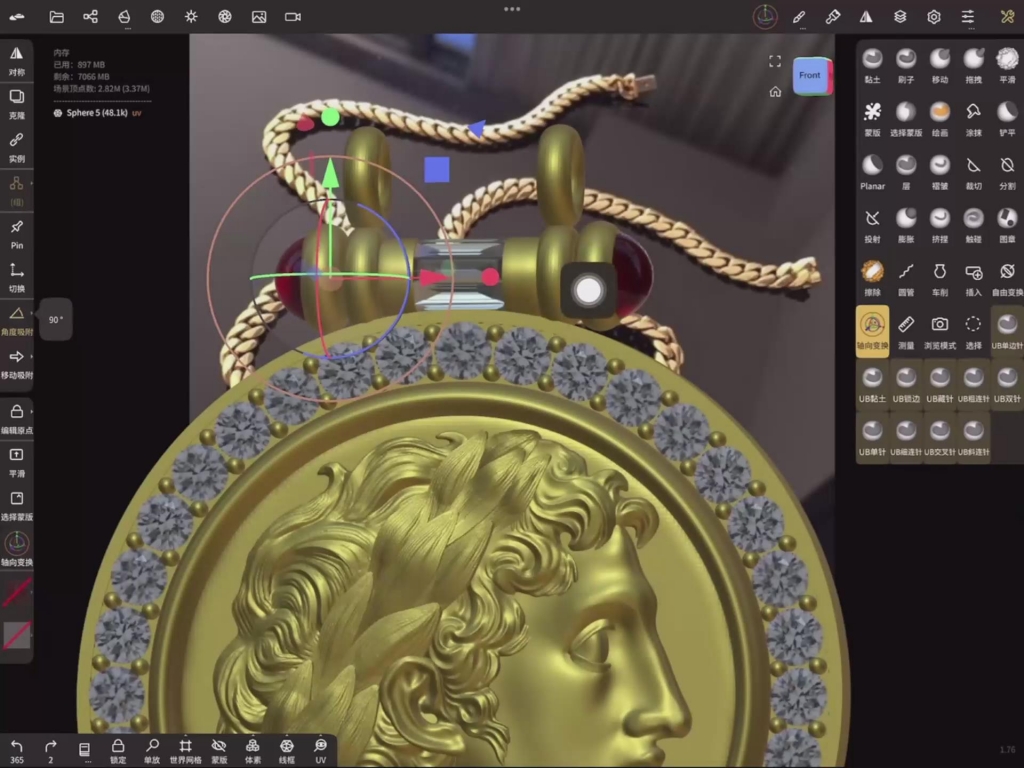Select the 图章 stamp tool
The height and width of the screenshot is (768, 1024).
[1007, 225]
